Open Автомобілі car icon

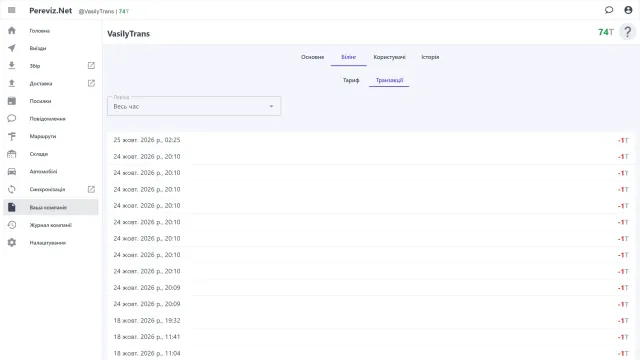coord(12,171)
